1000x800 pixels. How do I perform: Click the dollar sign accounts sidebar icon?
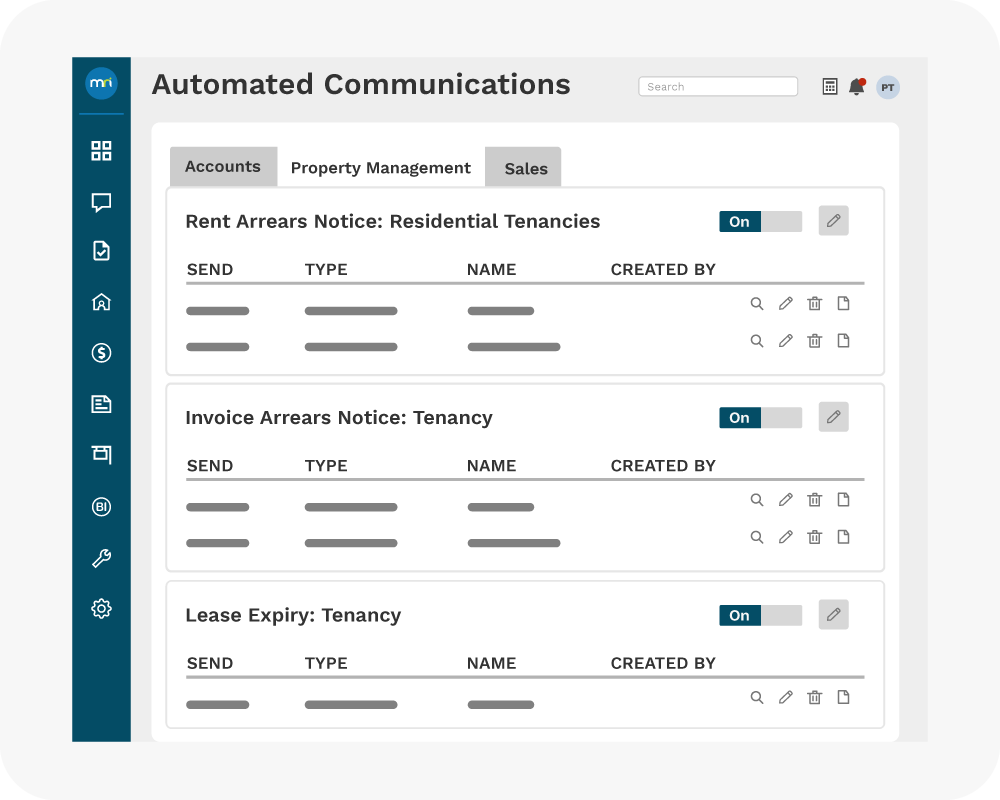[101, 353]
